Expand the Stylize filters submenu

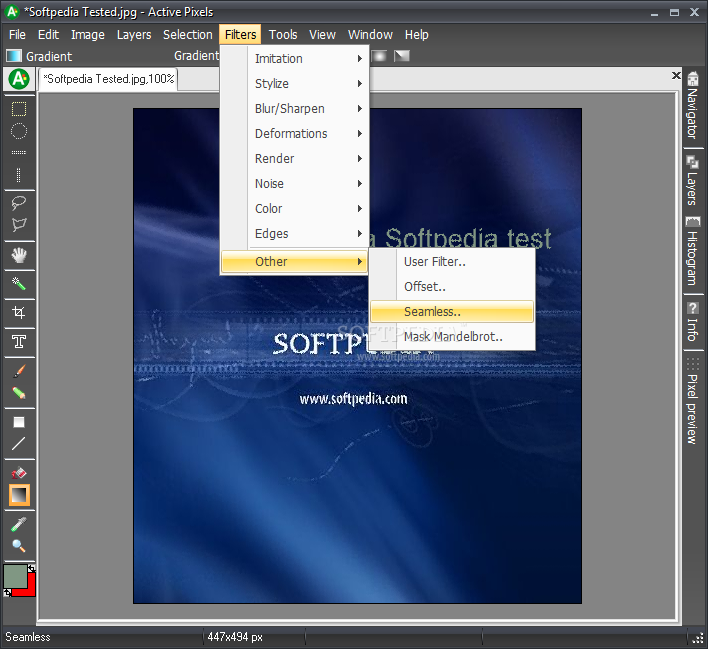[294, 84]
